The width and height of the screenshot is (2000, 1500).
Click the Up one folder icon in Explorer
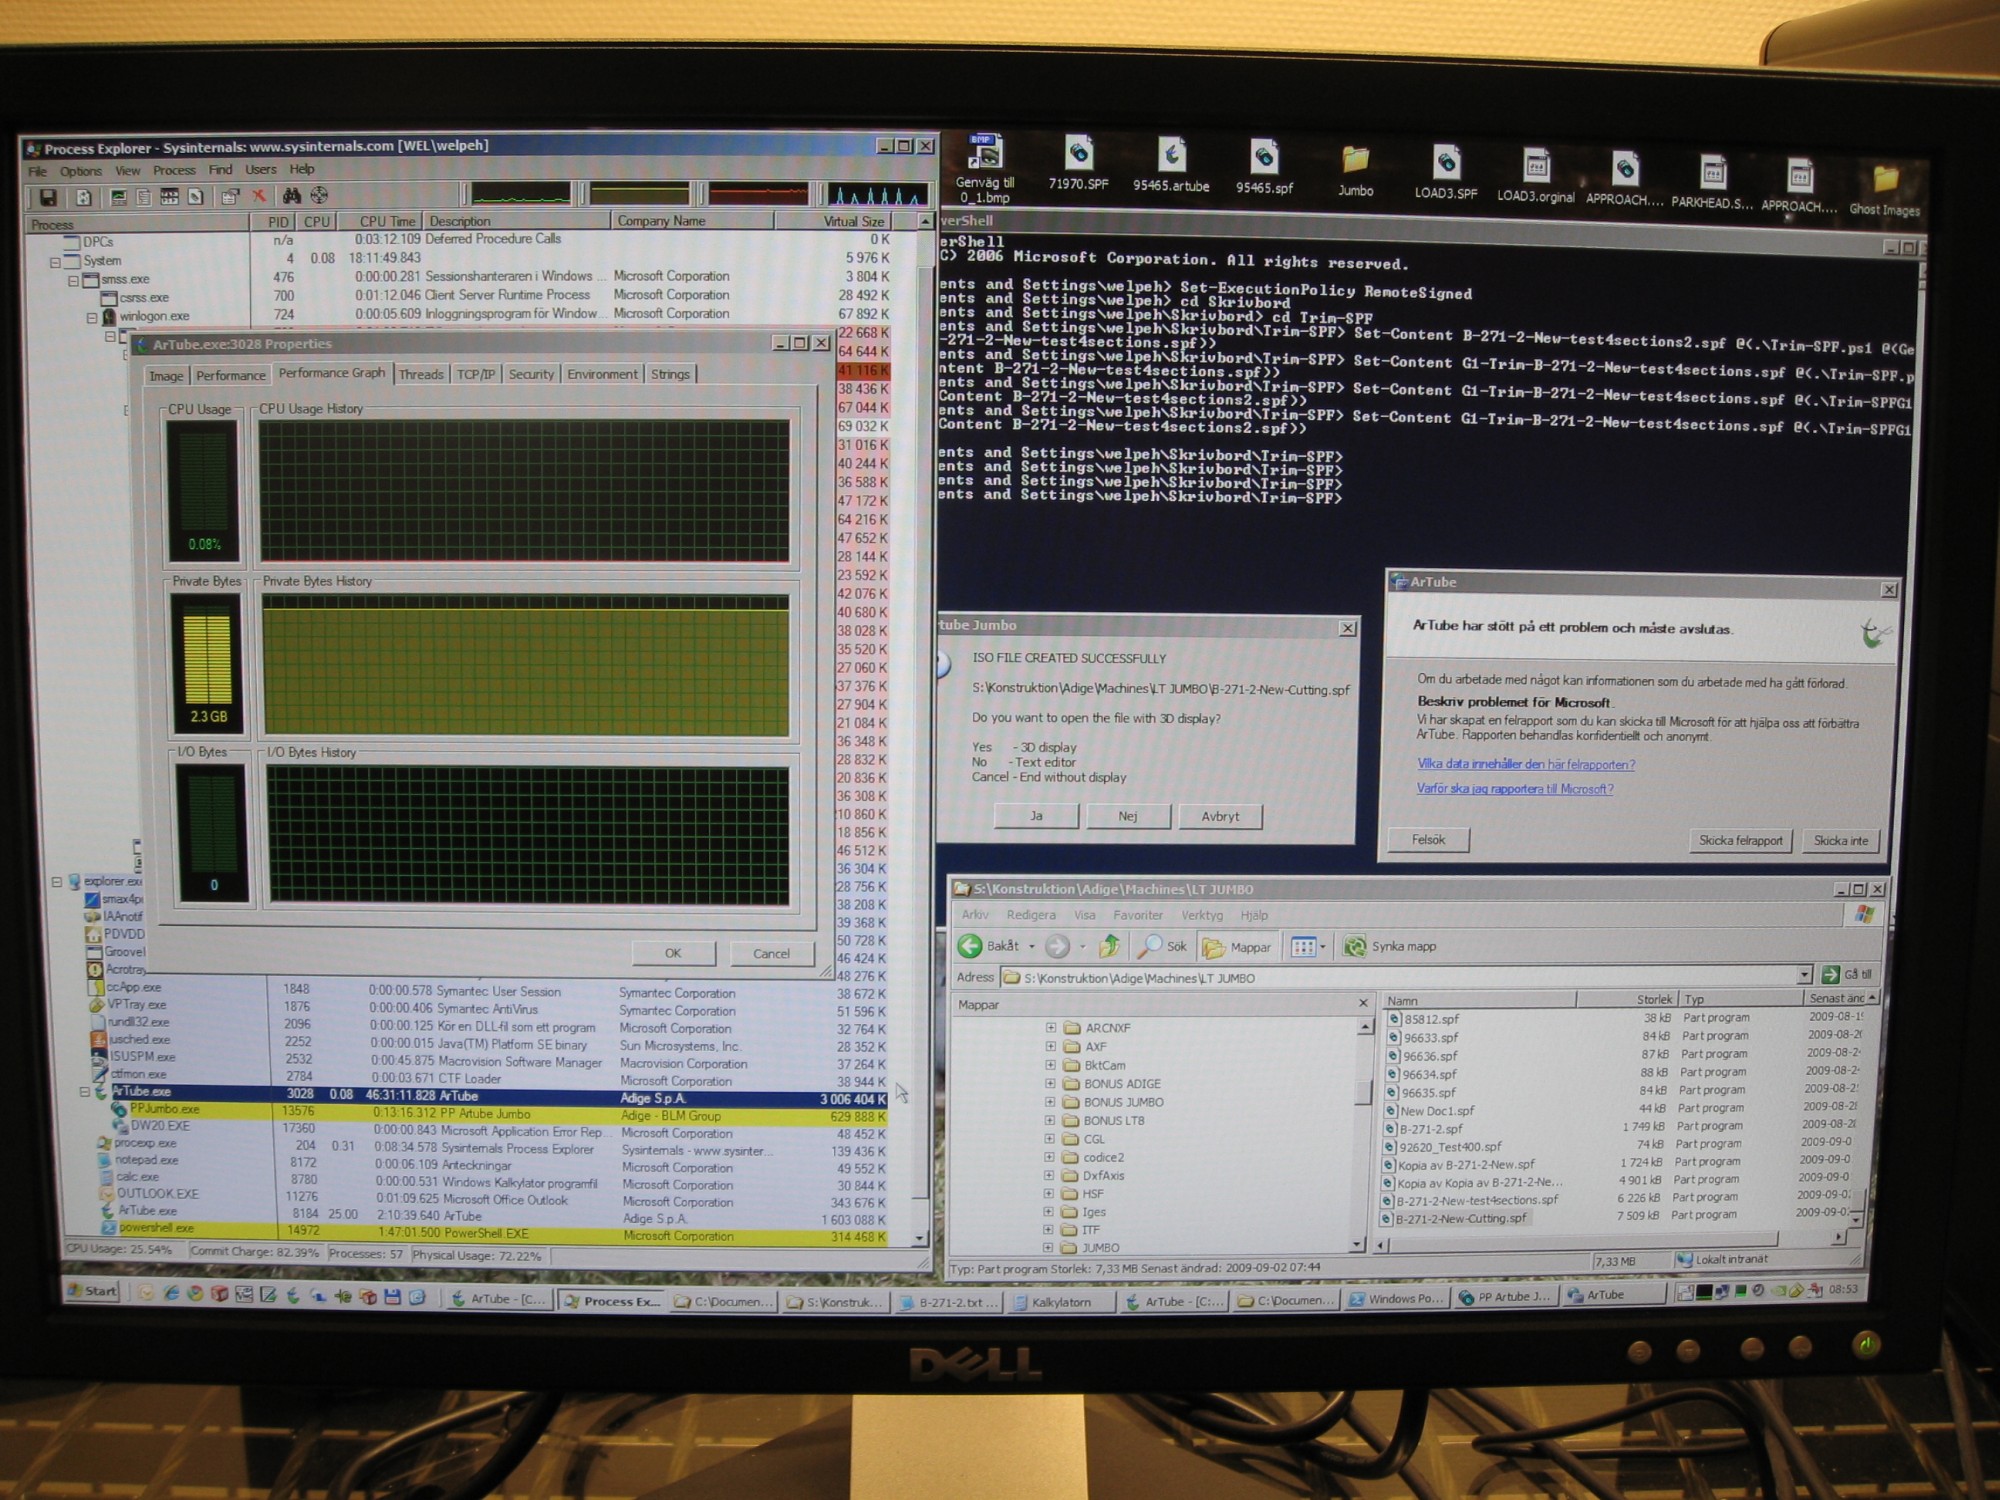click(x=1110, y=946)
